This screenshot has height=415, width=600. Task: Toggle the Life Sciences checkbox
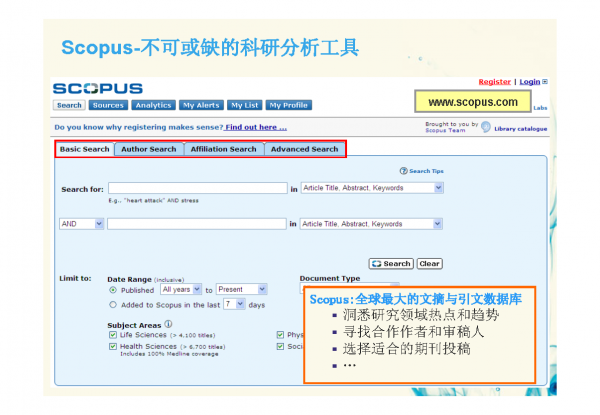[x=113, y=335]
